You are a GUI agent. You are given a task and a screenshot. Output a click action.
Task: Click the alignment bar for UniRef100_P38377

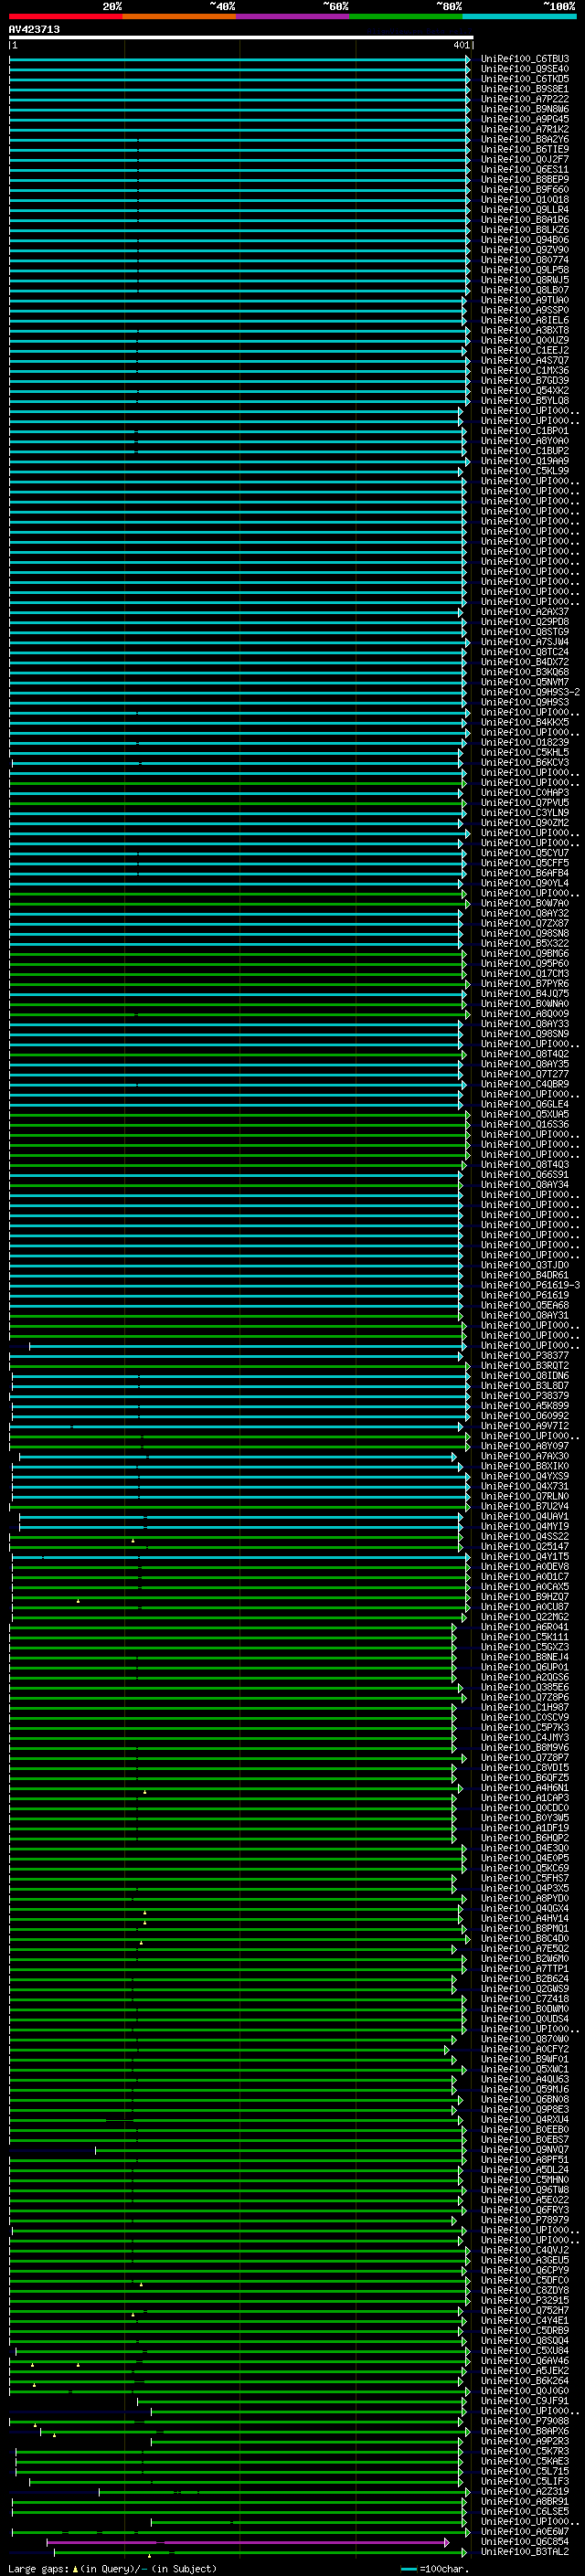click(x=236, y=1356)
